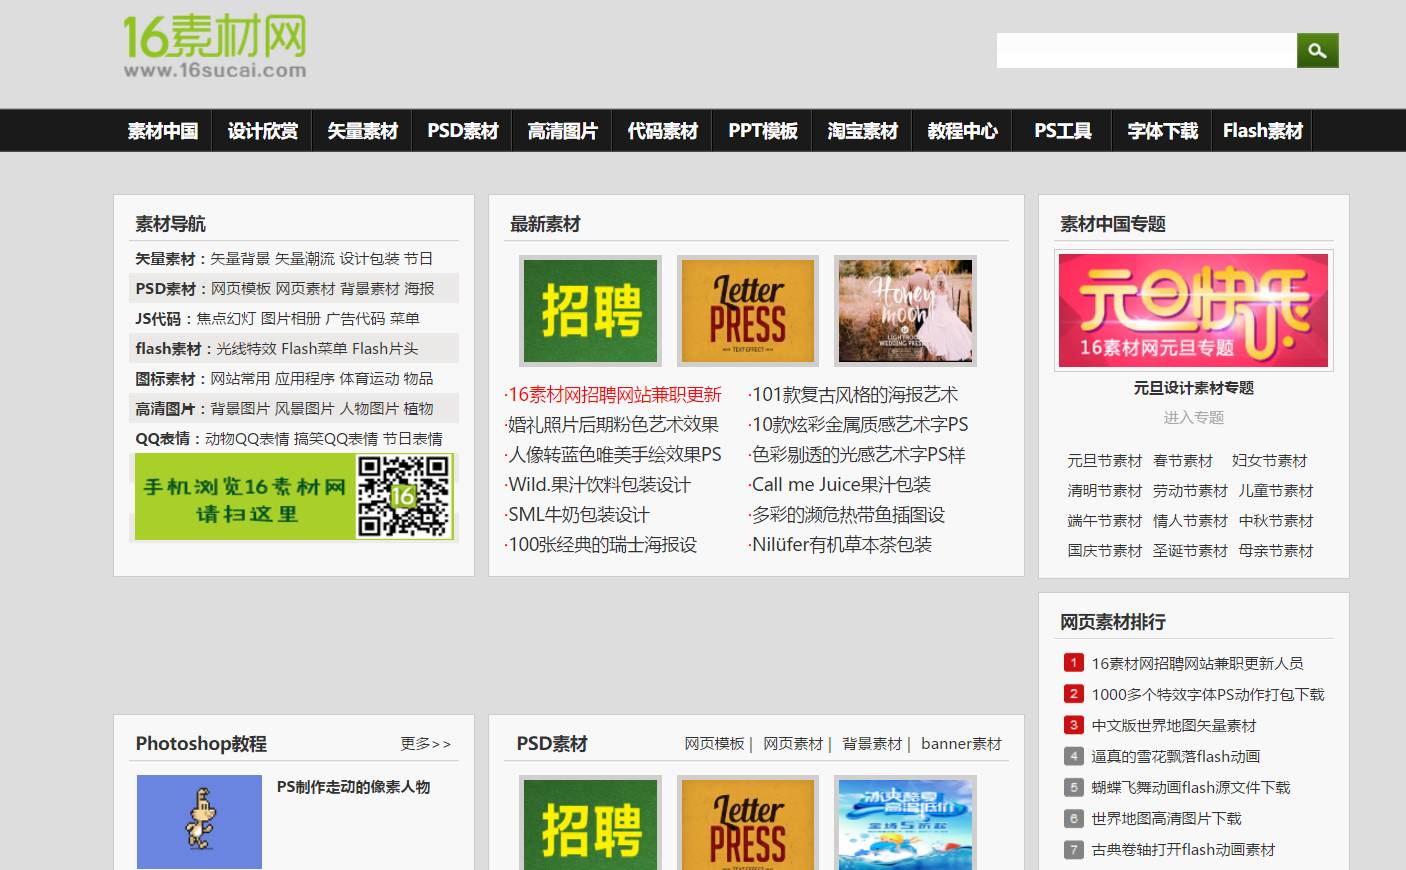
Task: Click the red "1" ranking badge
Action: pyautogui.click(x=1073, y=662)
